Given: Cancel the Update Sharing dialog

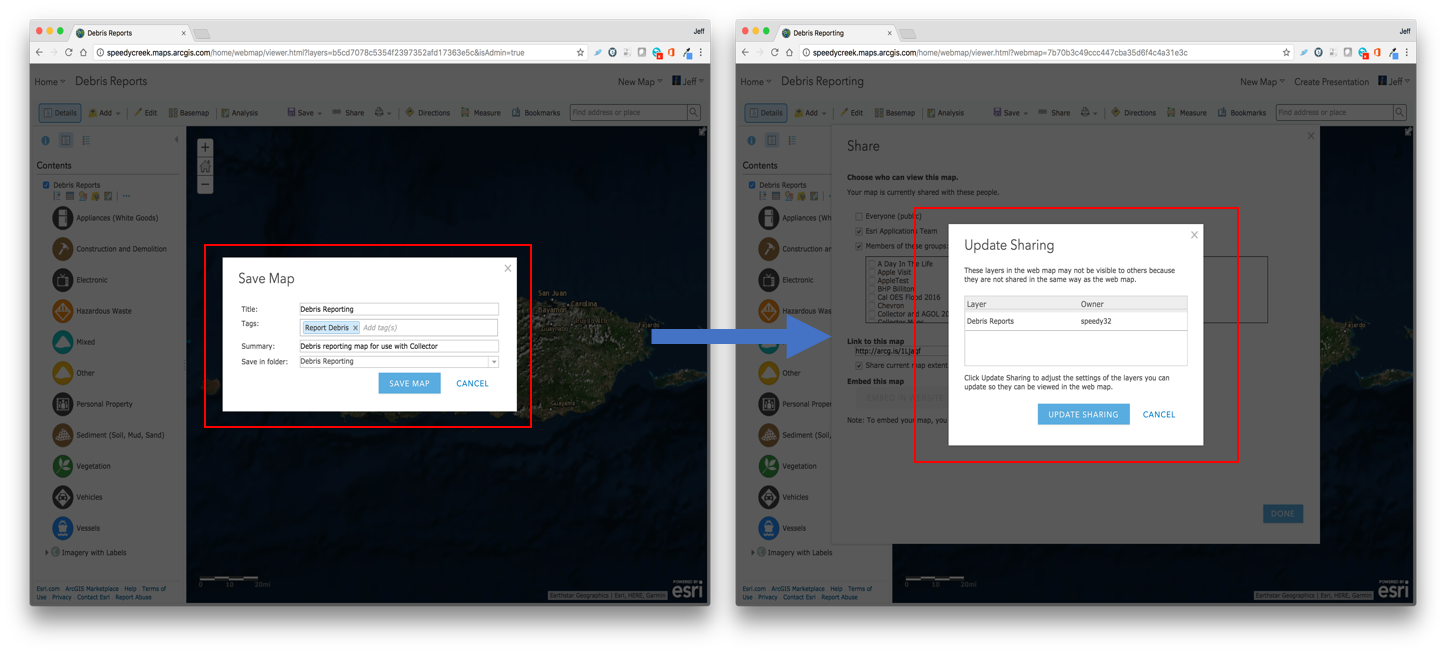Looking at the screenshot, I should tap(1159, 414).
